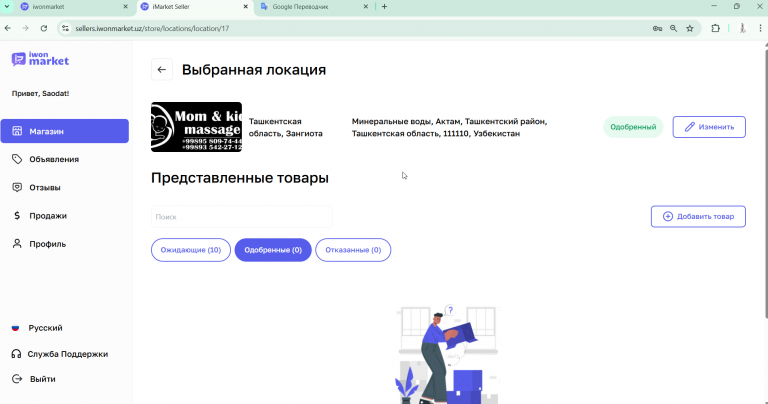Open Служба Поддержки support link
768x404 pixels.
(x=60, y=354)
